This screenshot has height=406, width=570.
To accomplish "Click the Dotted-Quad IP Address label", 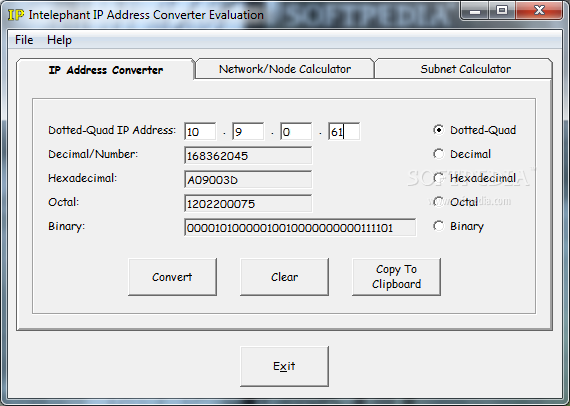I will pos(112,130).
